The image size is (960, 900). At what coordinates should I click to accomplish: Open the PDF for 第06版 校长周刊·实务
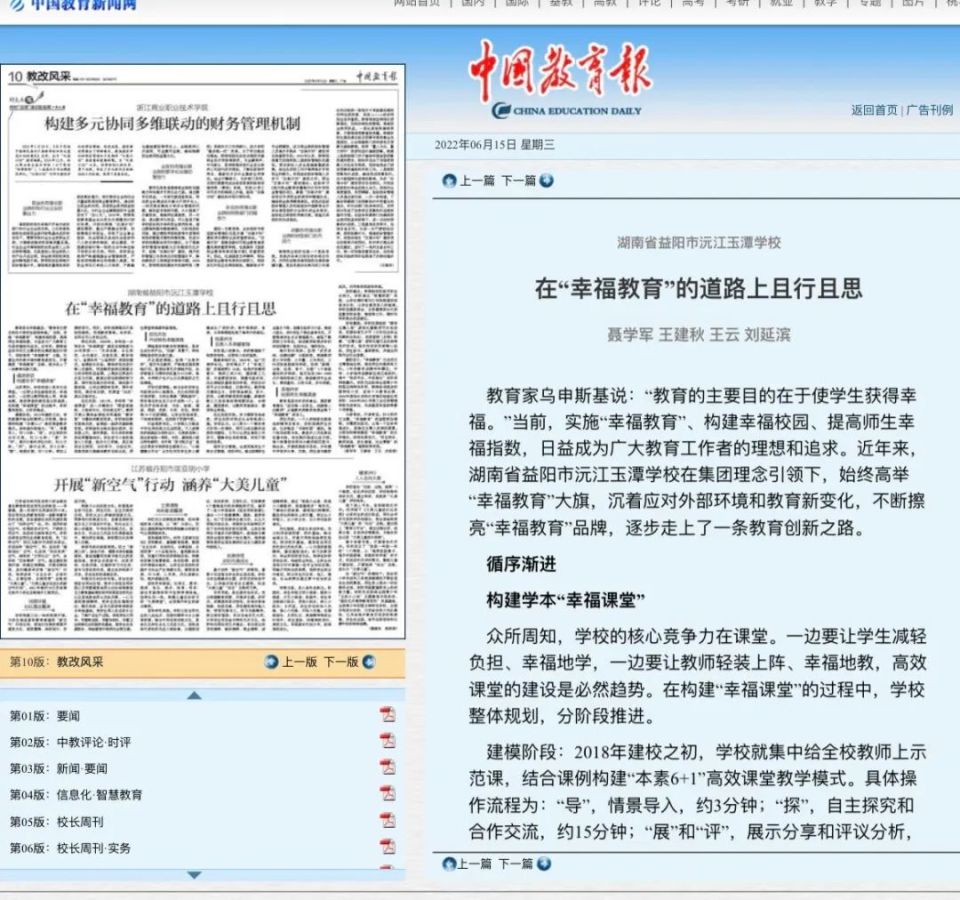tap(387, 845)
